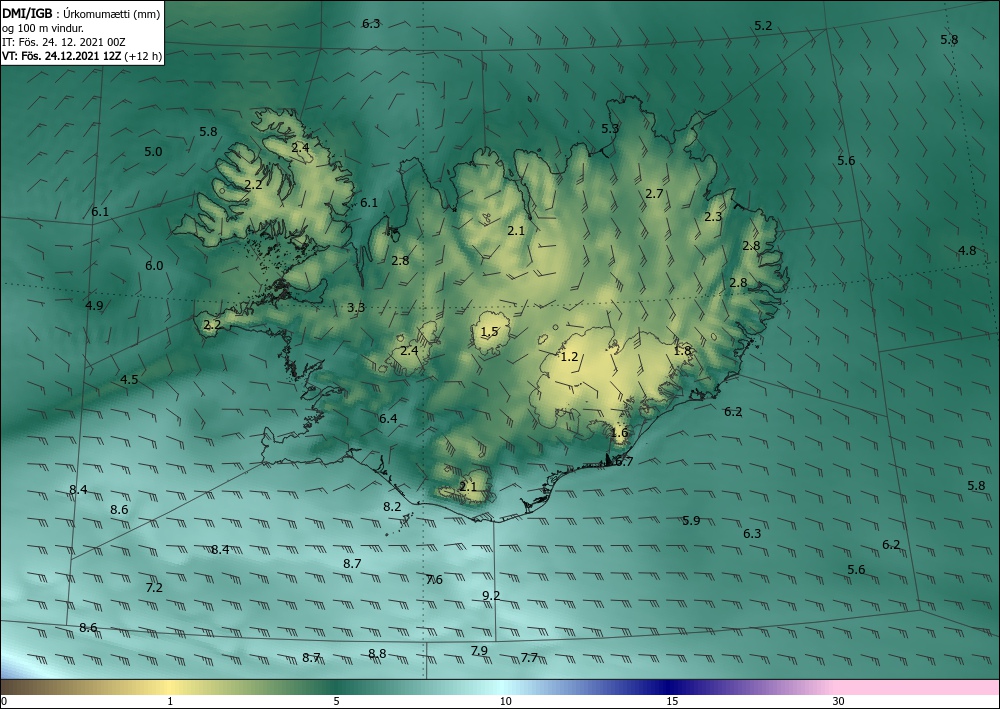Click the colour scale label 0
Image resolution: width=1000 pixels, height=709 pixels.
point(4,702)
